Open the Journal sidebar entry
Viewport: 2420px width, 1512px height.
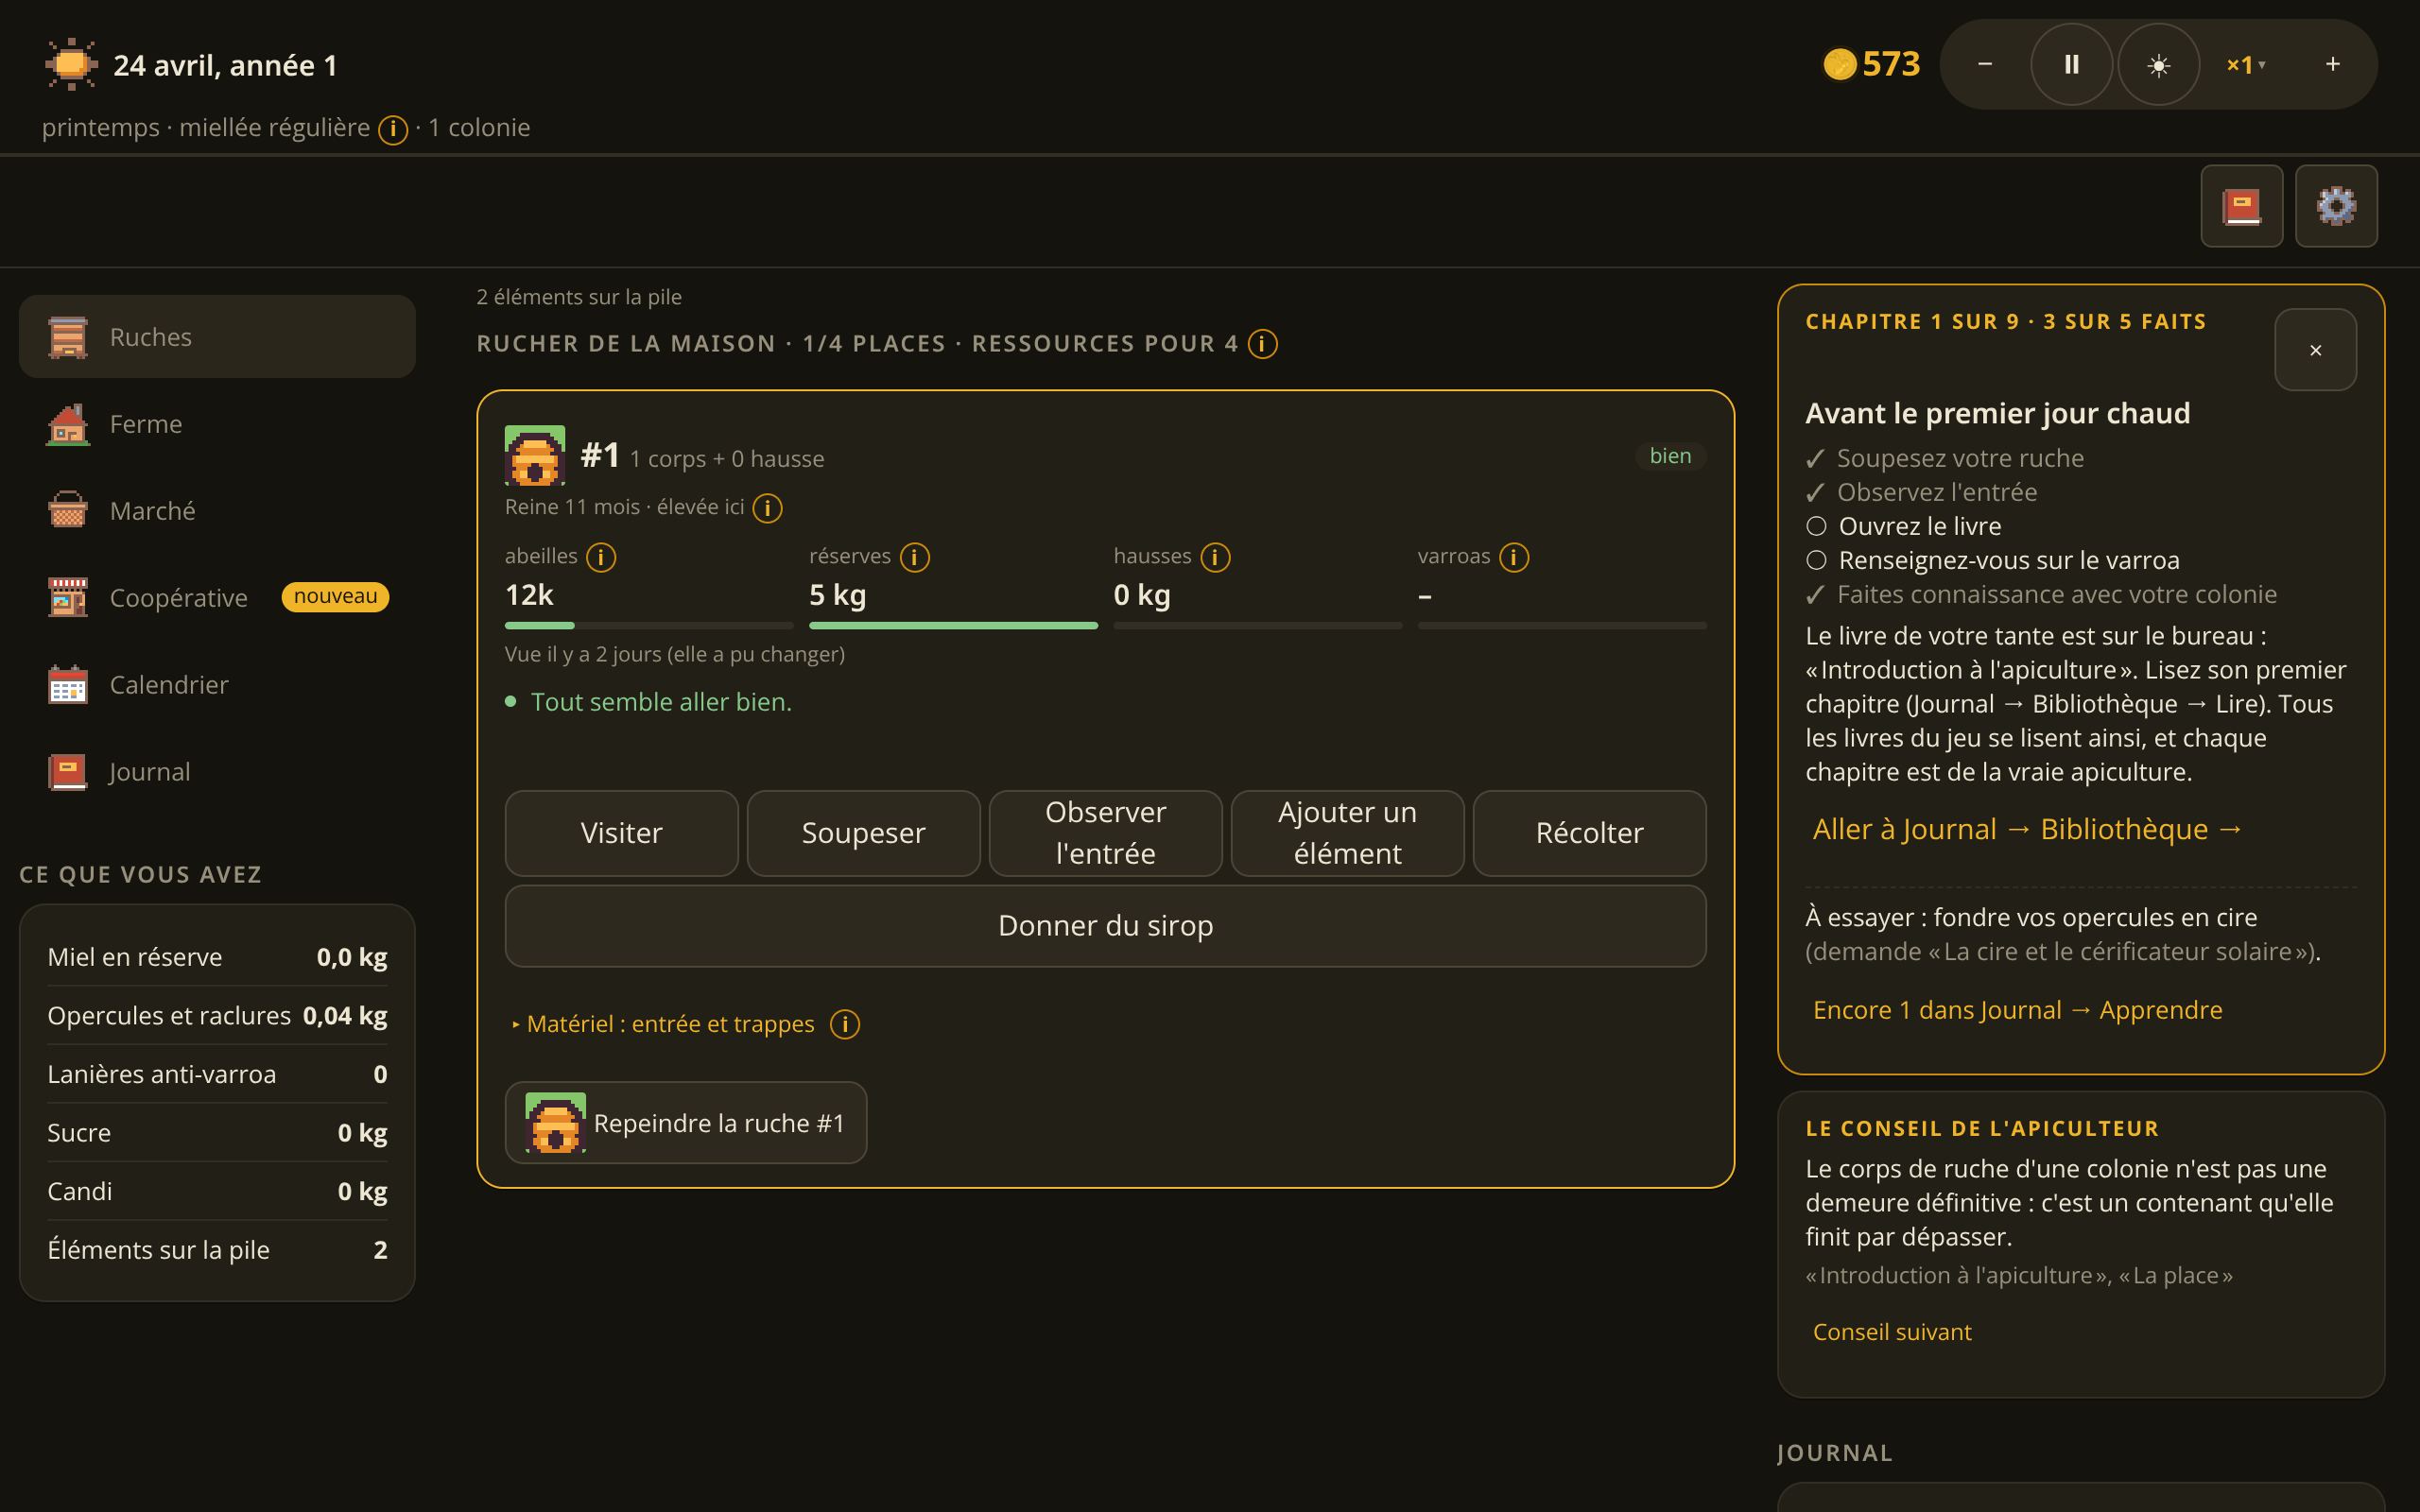217,772
